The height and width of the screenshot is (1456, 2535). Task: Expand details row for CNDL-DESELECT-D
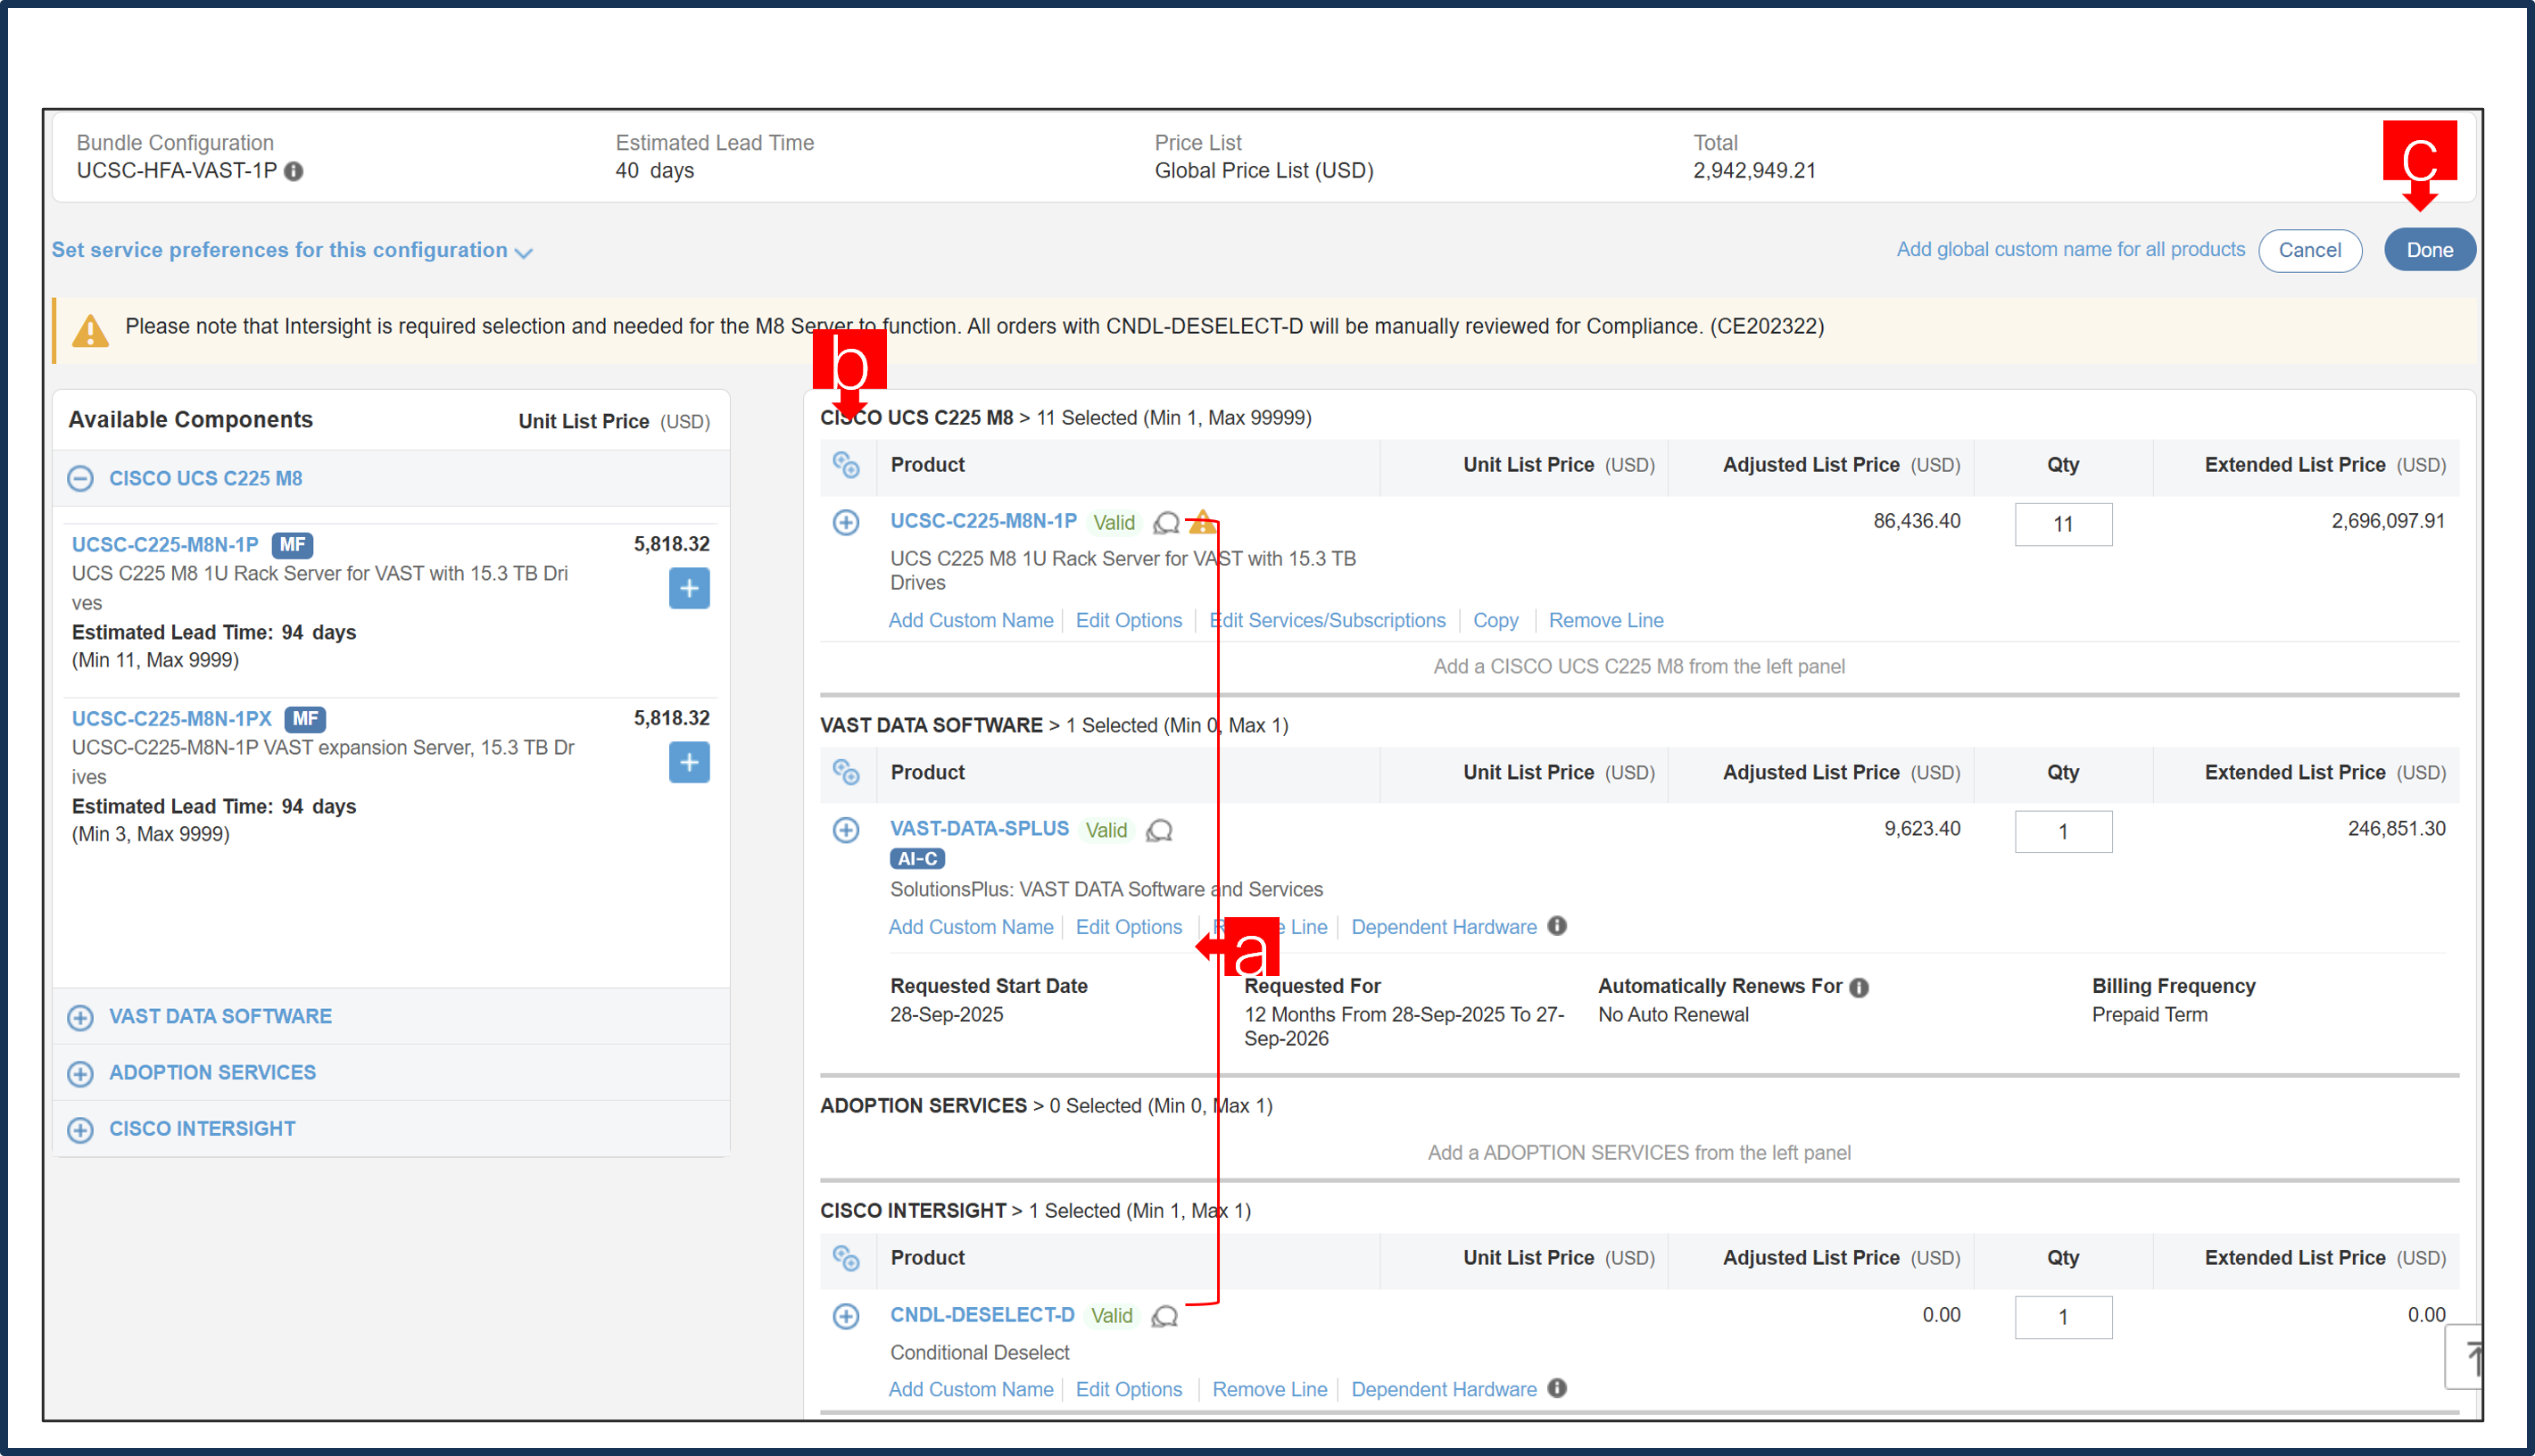[846, 1316]
